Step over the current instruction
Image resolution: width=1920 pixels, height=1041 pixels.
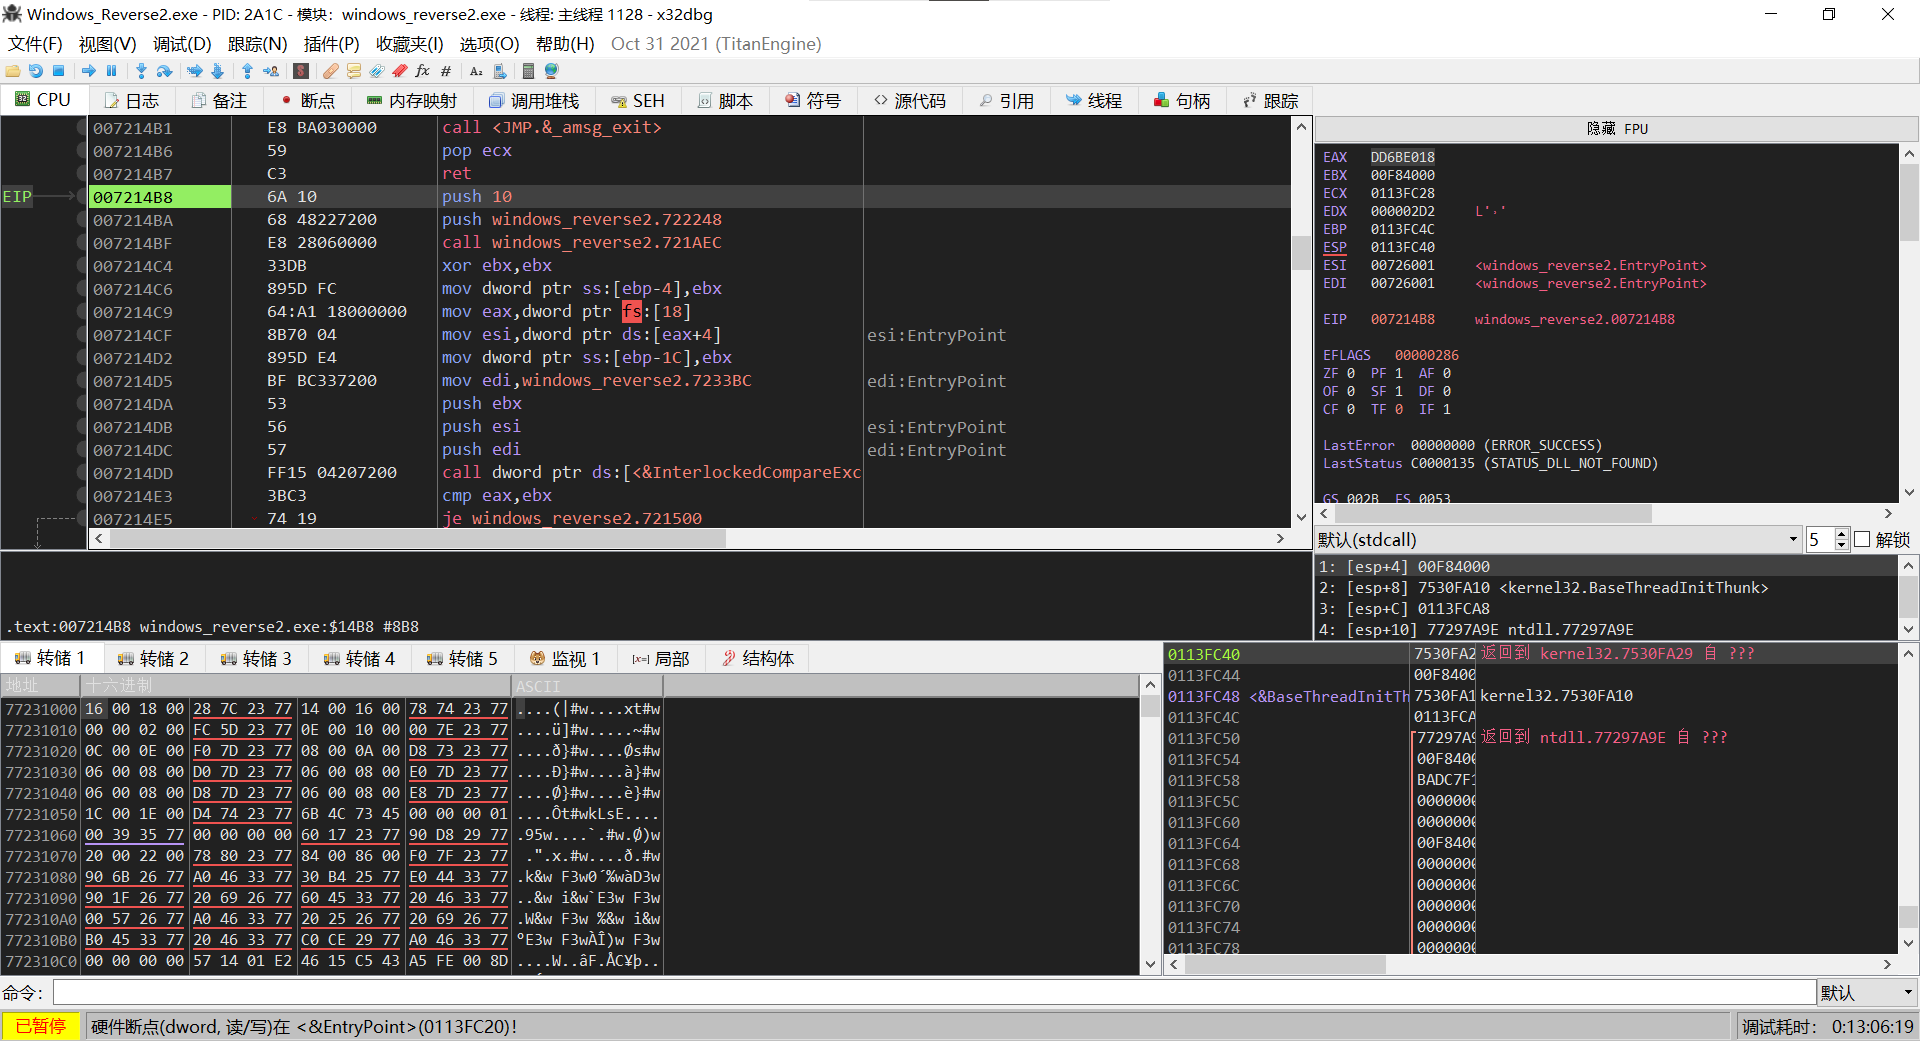[x=165, y=71]
